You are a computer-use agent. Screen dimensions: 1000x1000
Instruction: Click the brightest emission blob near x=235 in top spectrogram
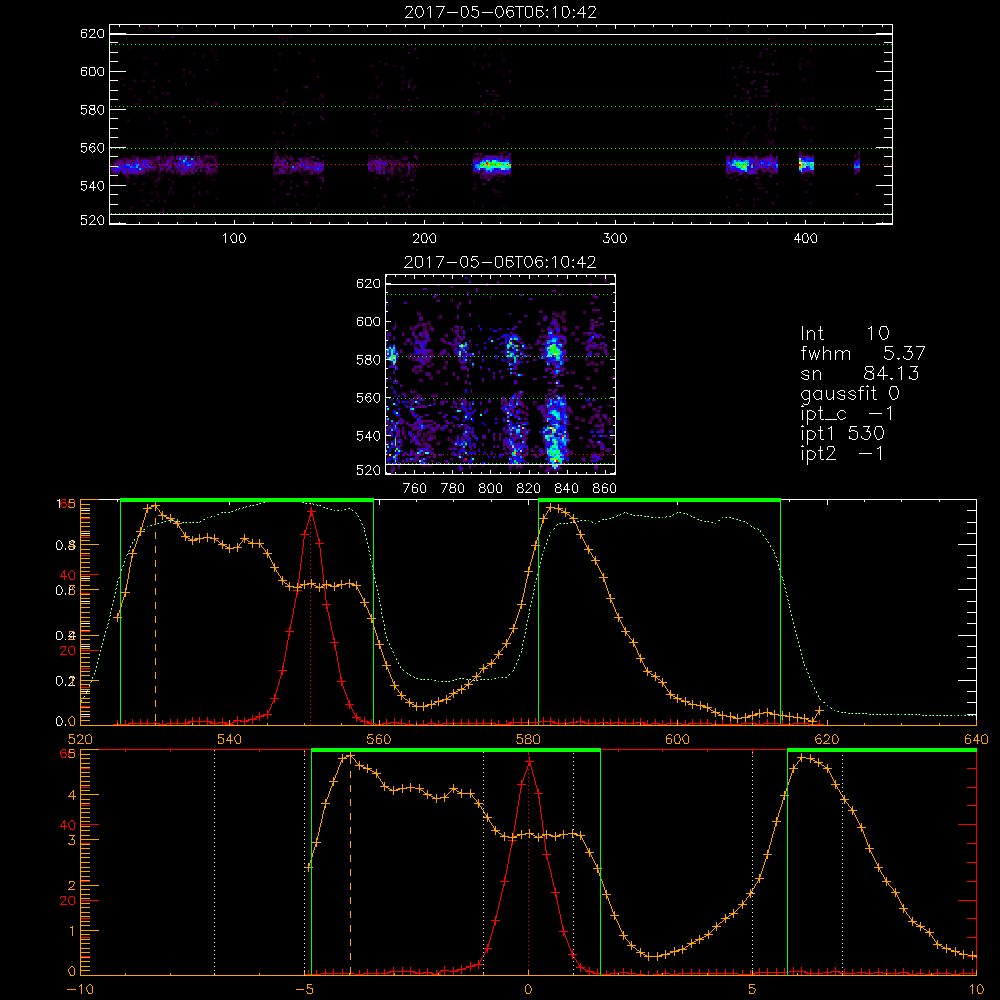click(492, 165)
